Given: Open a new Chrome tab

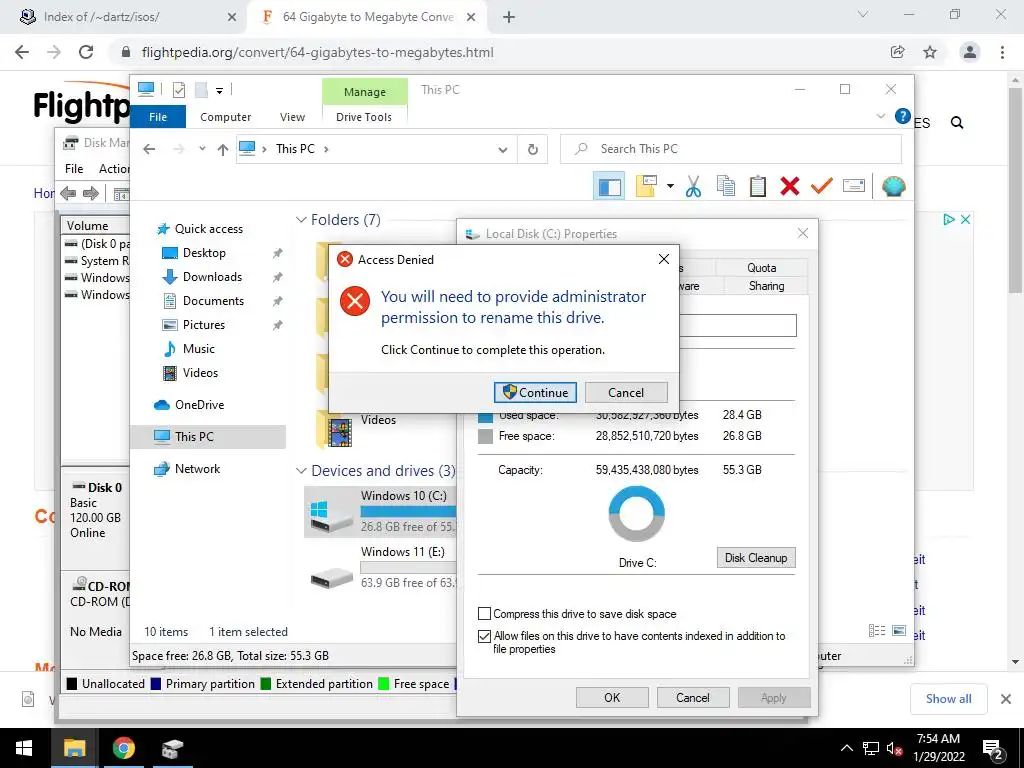Looking at the screenshot, I should coord(509,17).
